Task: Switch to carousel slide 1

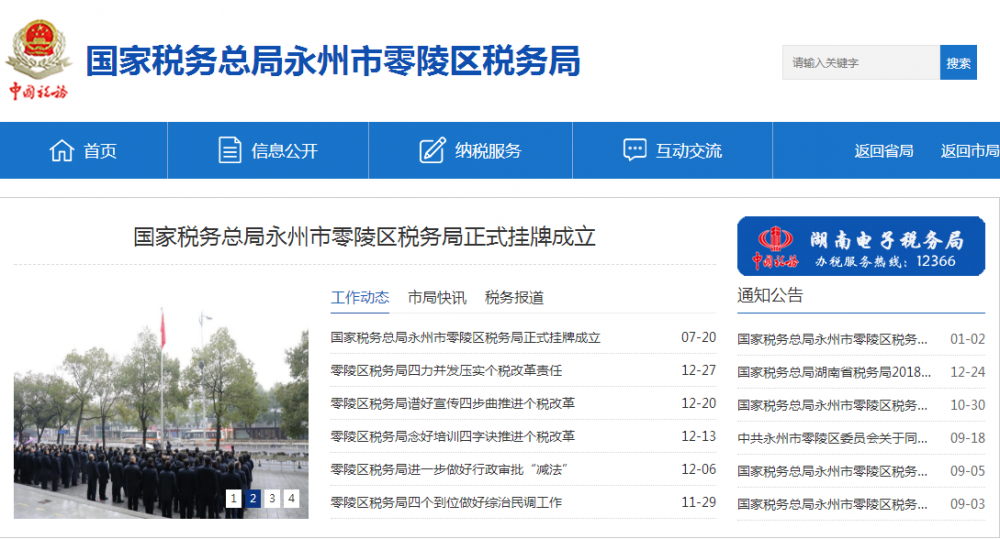Action: click(233, 498)
